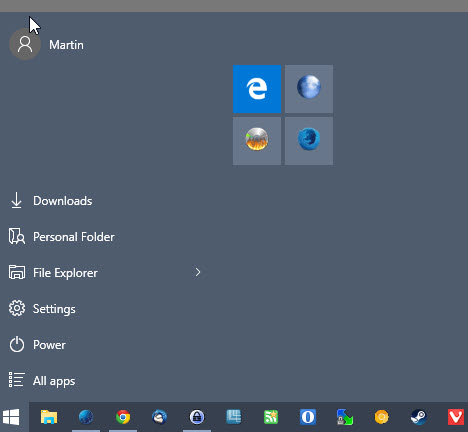Open Steam from the taskbar

(419, 417)
